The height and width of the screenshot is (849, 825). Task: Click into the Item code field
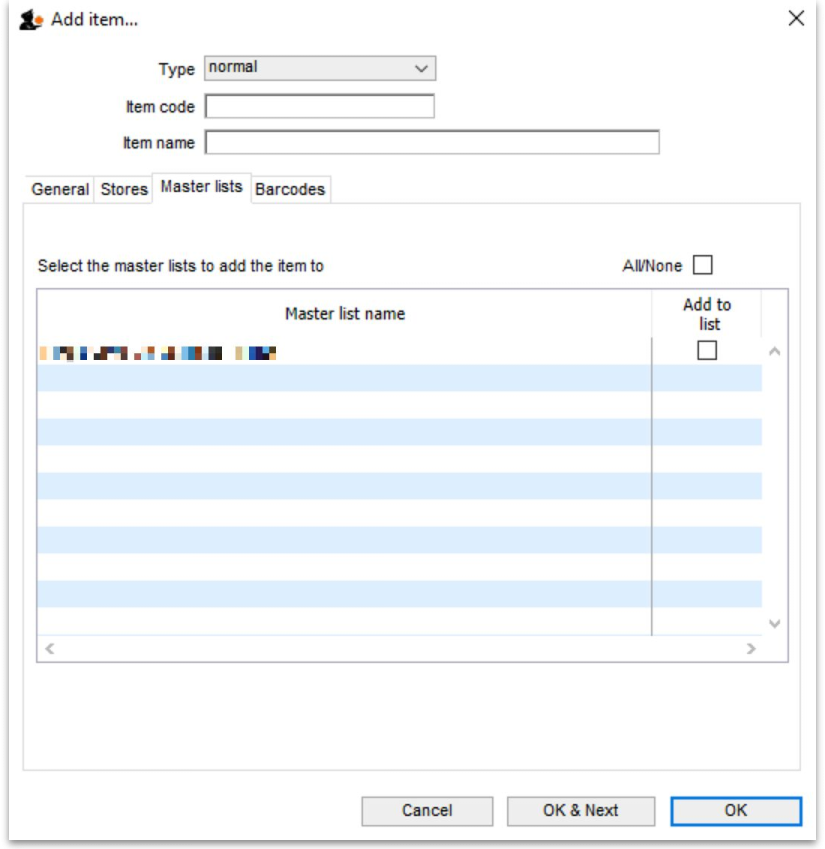click(x=320, y=106)
